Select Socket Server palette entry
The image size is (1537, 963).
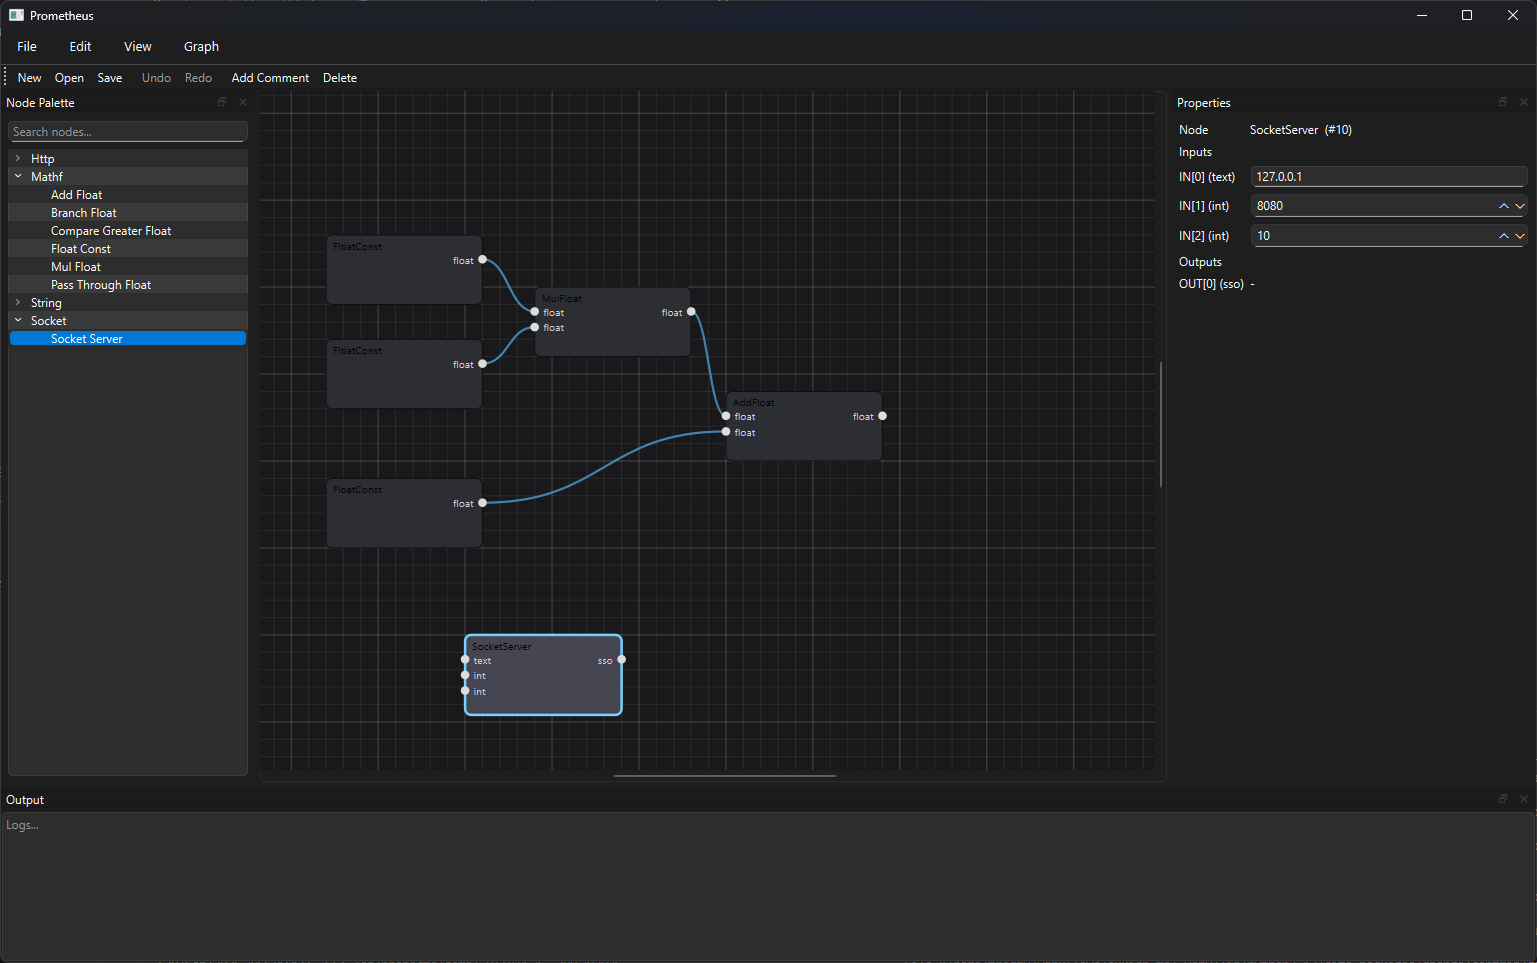(x=128, y=339)
